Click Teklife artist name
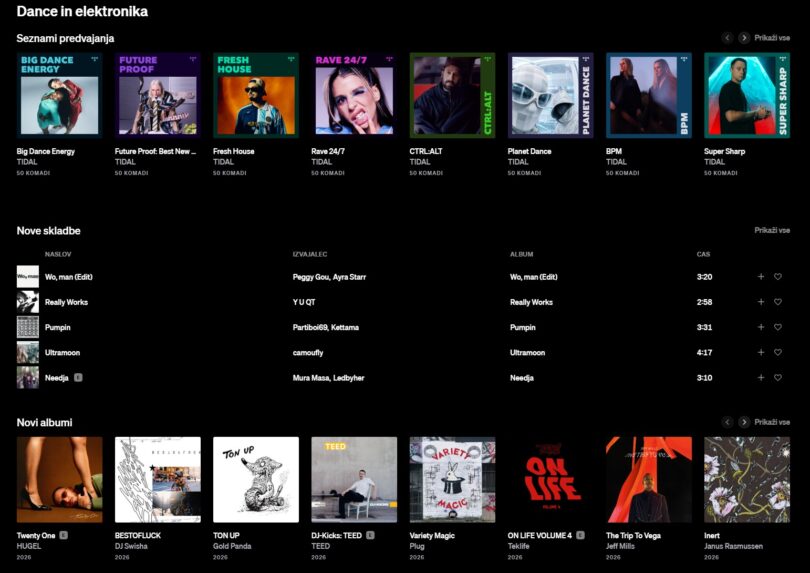 (x=519, y=546)
